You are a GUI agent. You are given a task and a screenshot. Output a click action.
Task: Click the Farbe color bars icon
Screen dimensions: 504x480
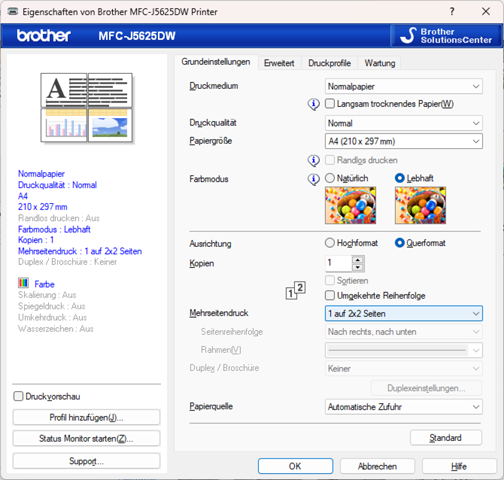[x=23, y=283]
